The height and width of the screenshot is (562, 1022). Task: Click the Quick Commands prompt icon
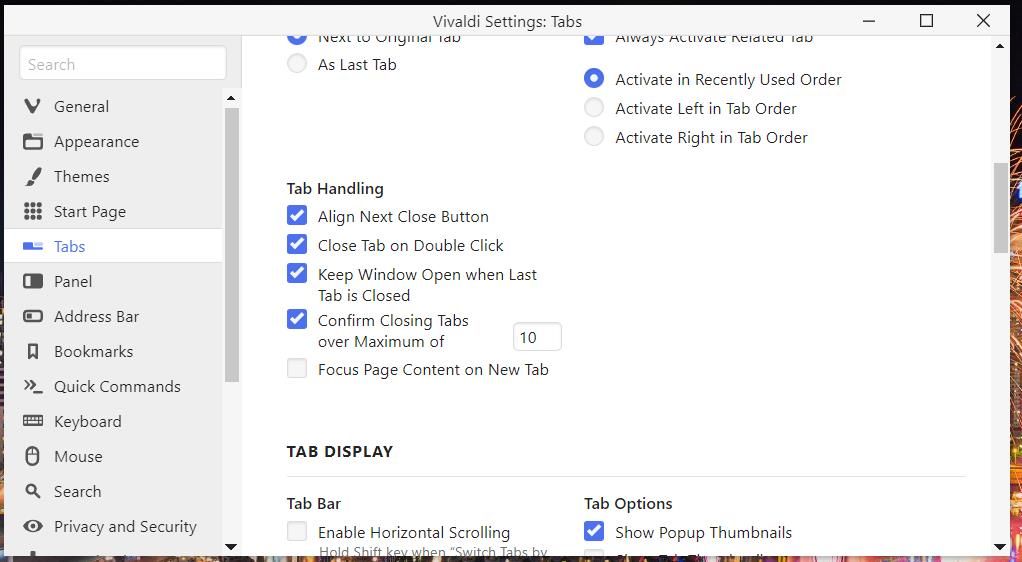point(33,386)
